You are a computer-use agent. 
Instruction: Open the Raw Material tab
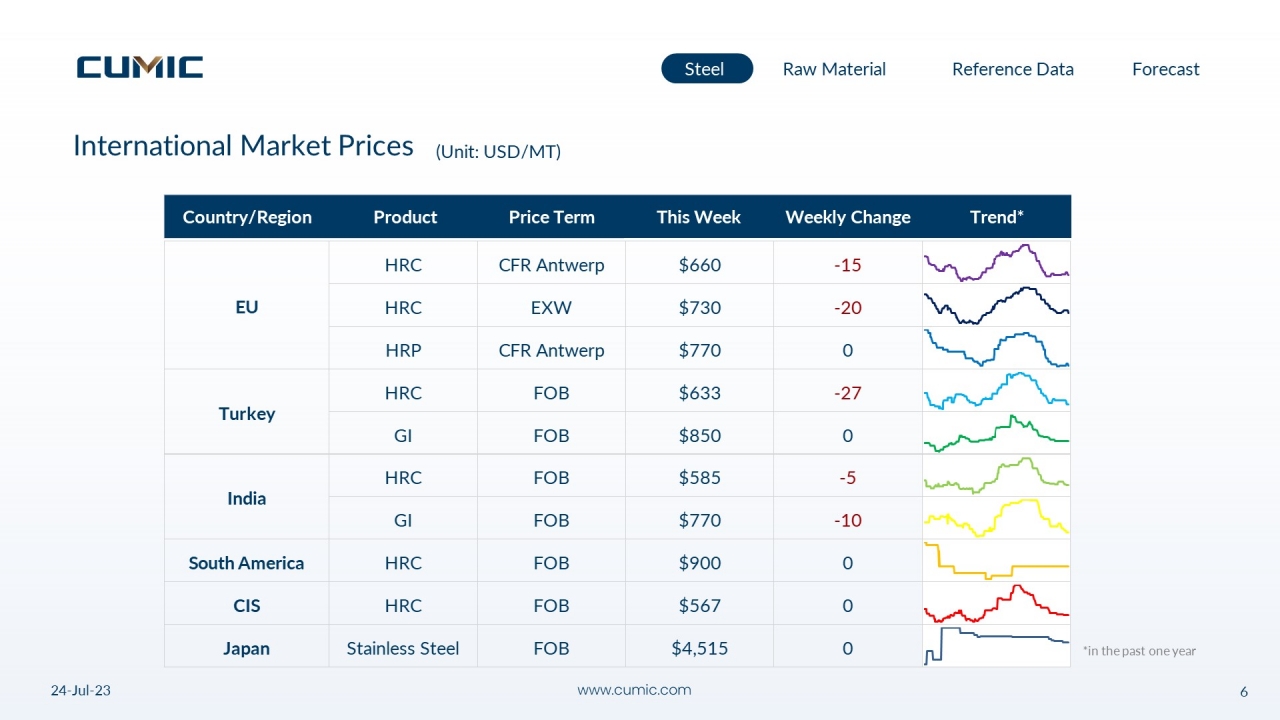[x=834, y=69]
